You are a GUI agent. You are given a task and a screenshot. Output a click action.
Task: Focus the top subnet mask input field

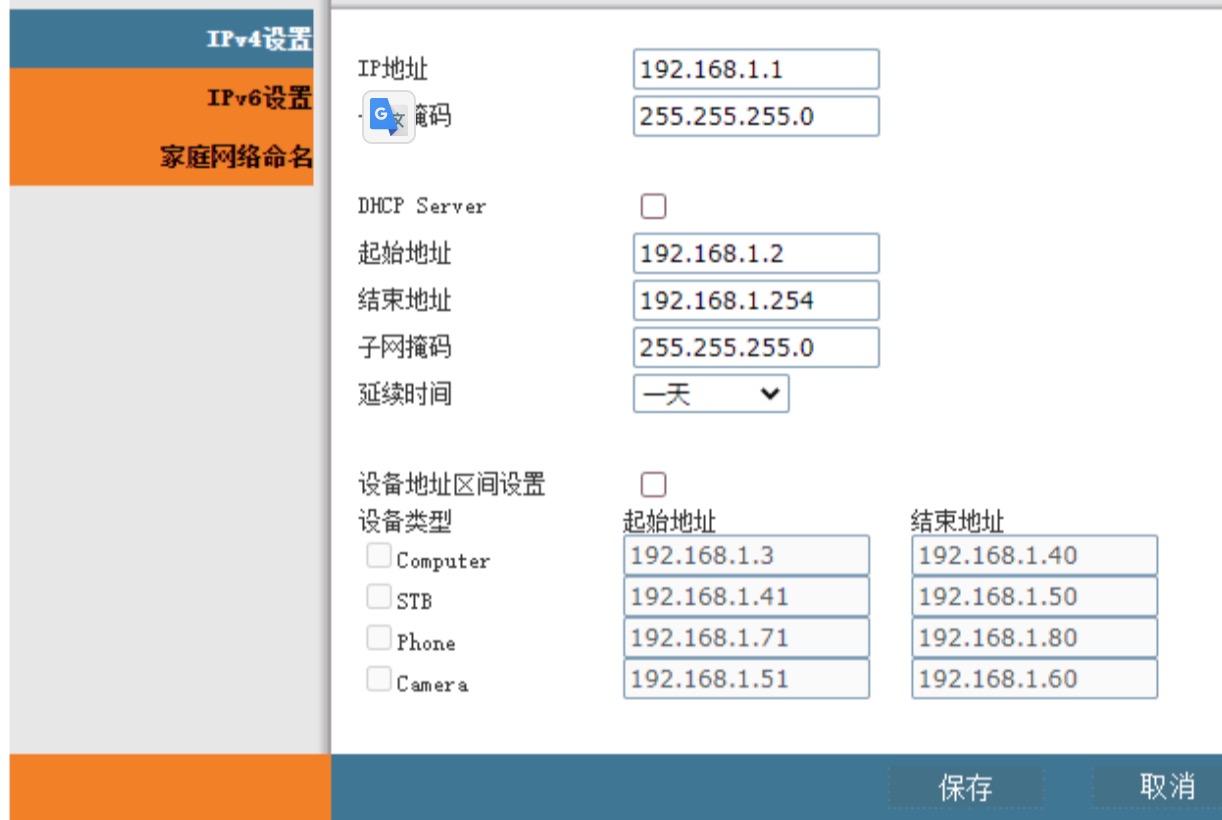point(756,116)
